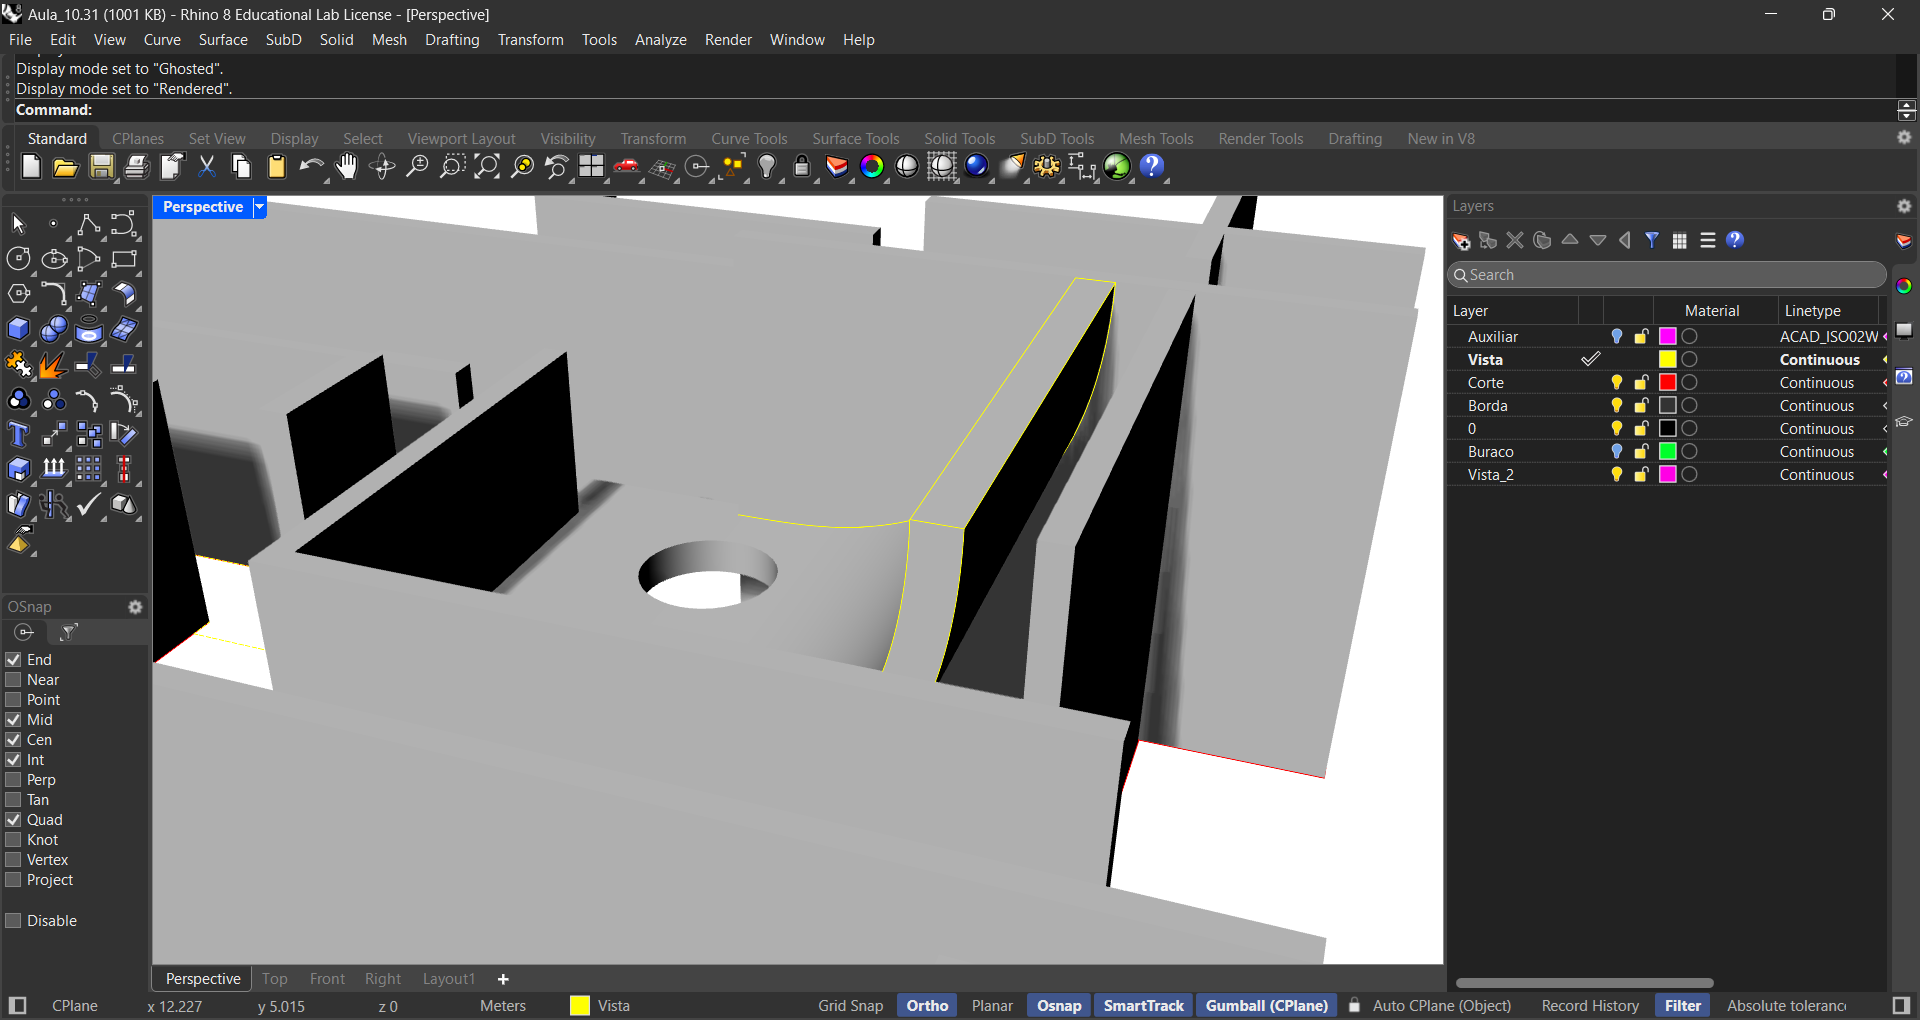This screenshot has width=1920, height=1020.
Task: Switch to the Top viewport tab
Action: click(274, 979)
